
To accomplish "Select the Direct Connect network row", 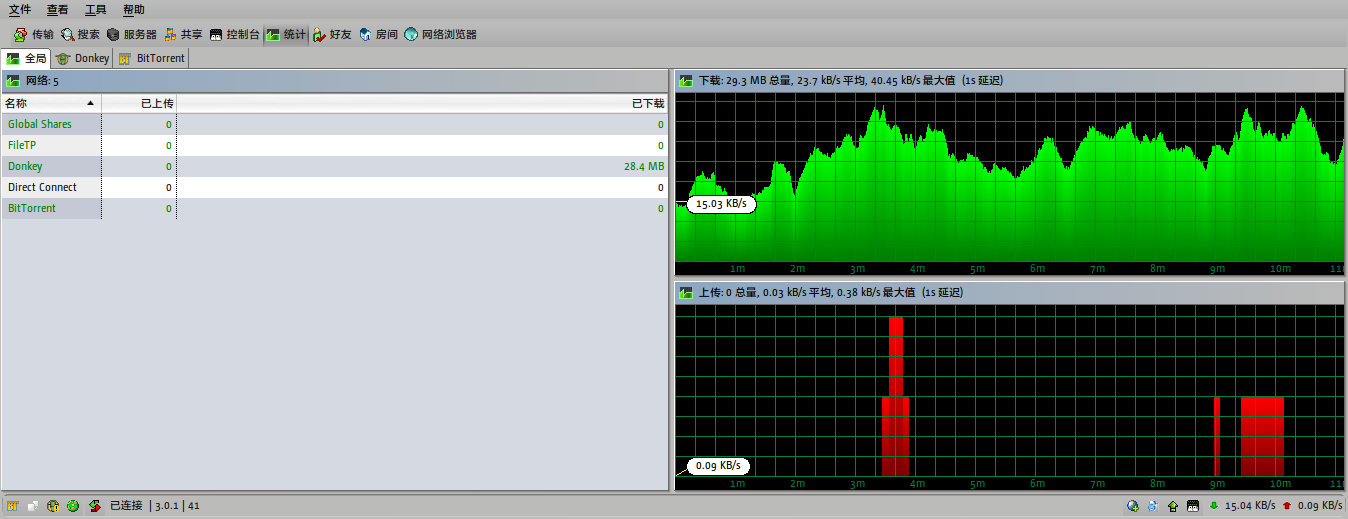I will click(x=334, y=187).
